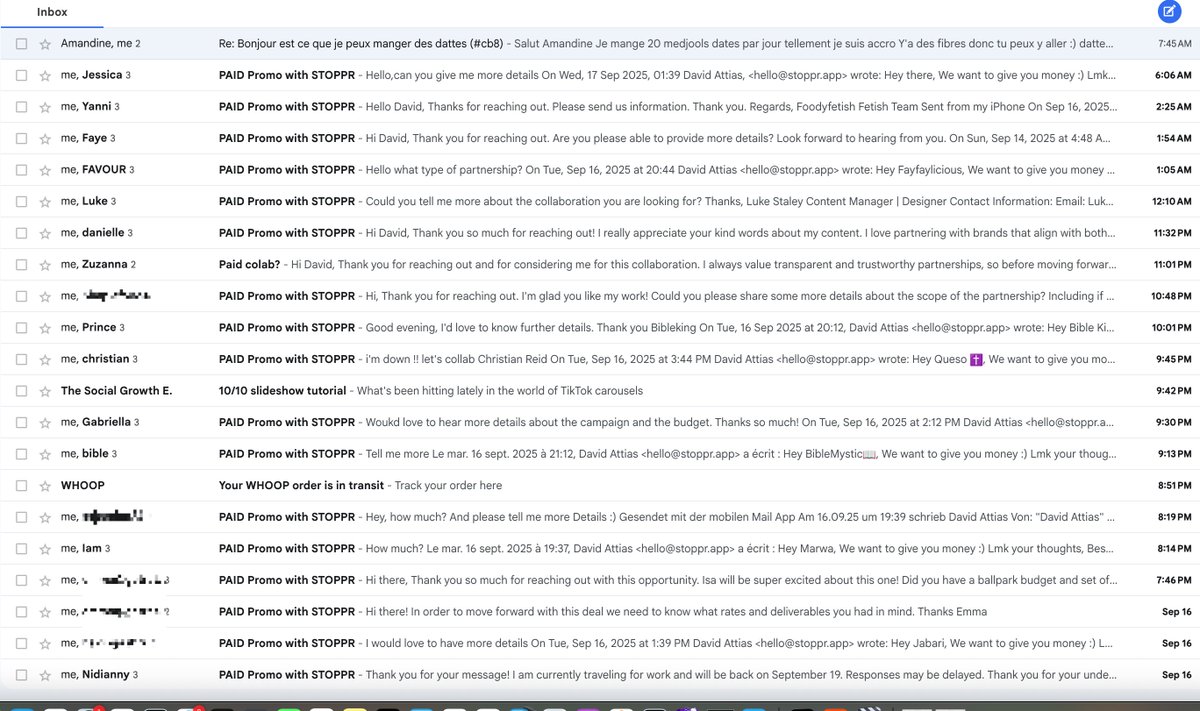This screenshot has width=1200, height=711.
Task: Check the box beside Yanni's thread
Action: click(x=22, y=107)
